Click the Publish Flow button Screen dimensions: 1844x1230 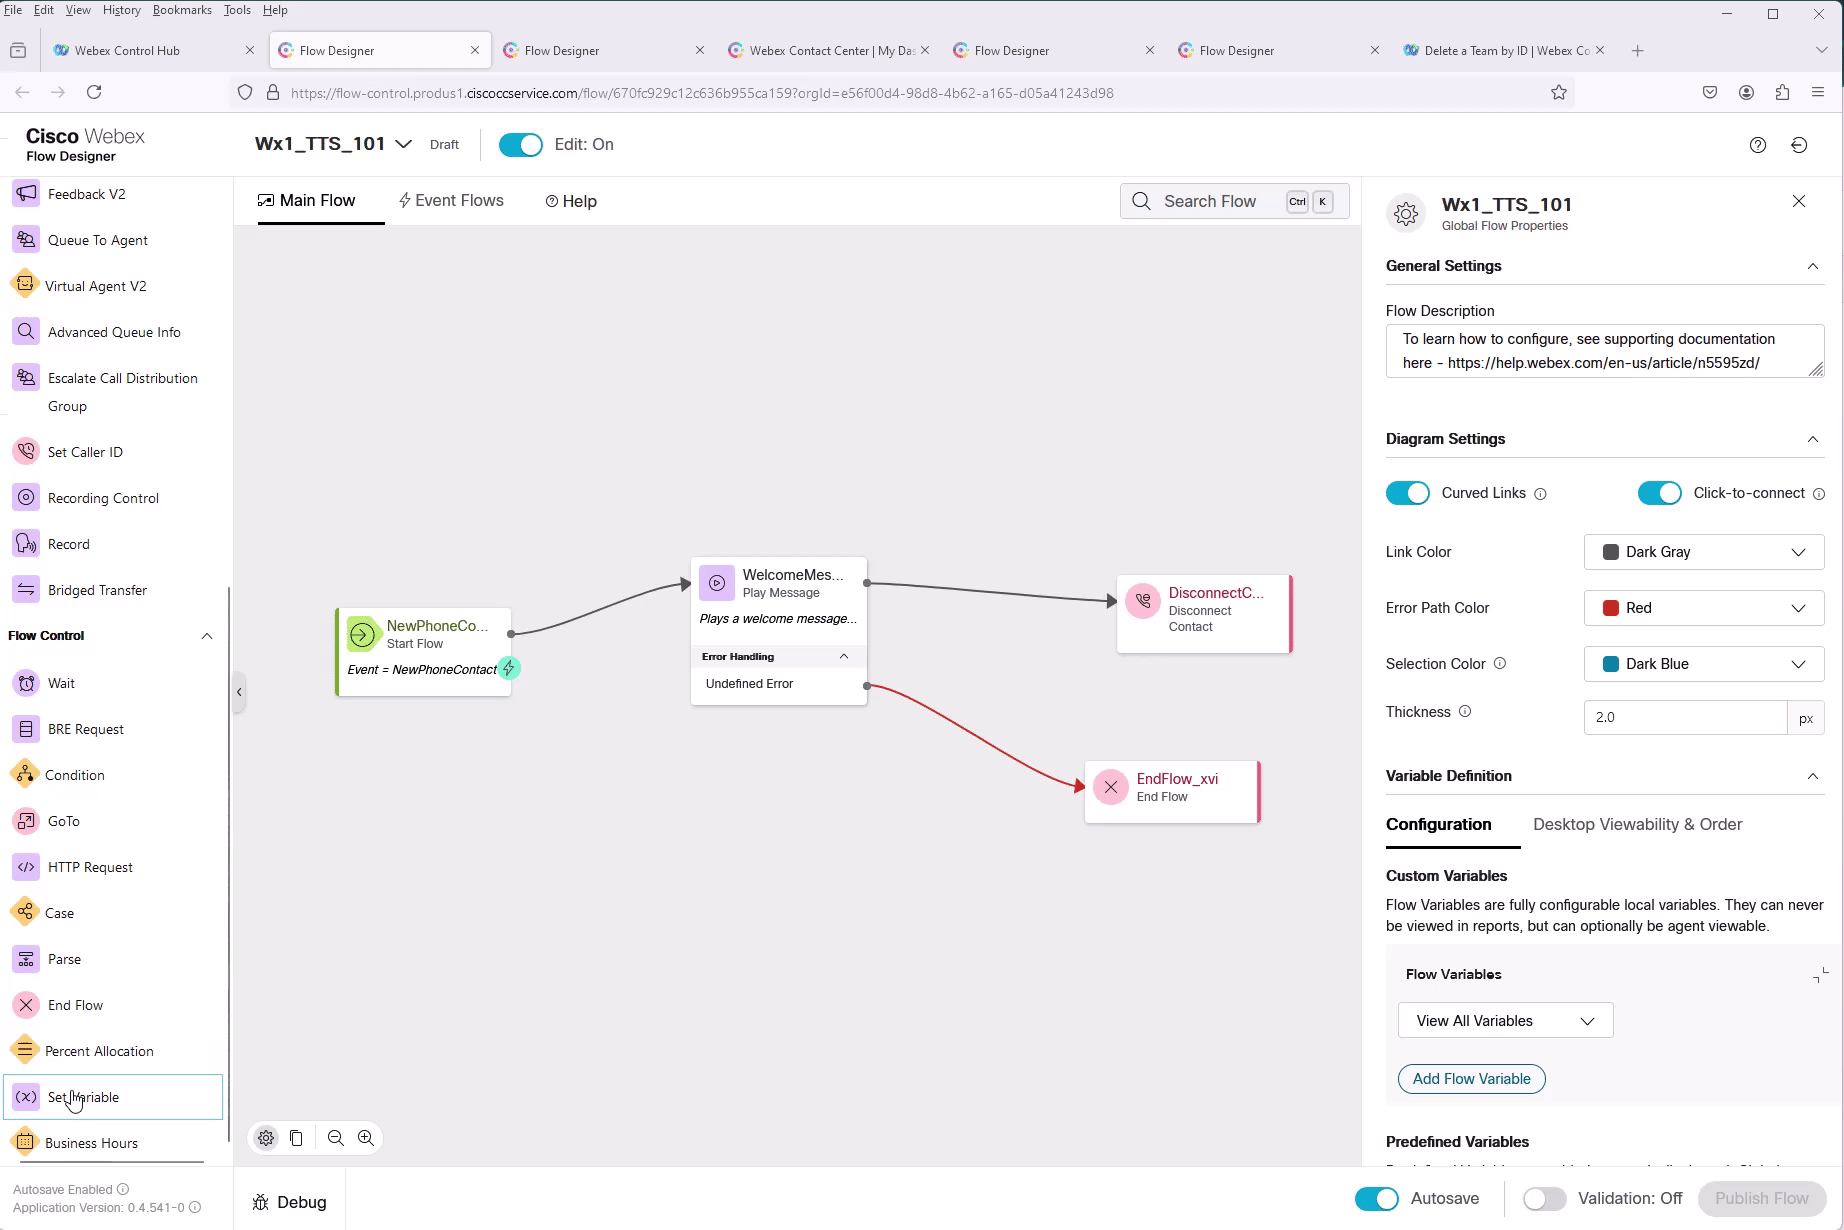[1761, 1198]
